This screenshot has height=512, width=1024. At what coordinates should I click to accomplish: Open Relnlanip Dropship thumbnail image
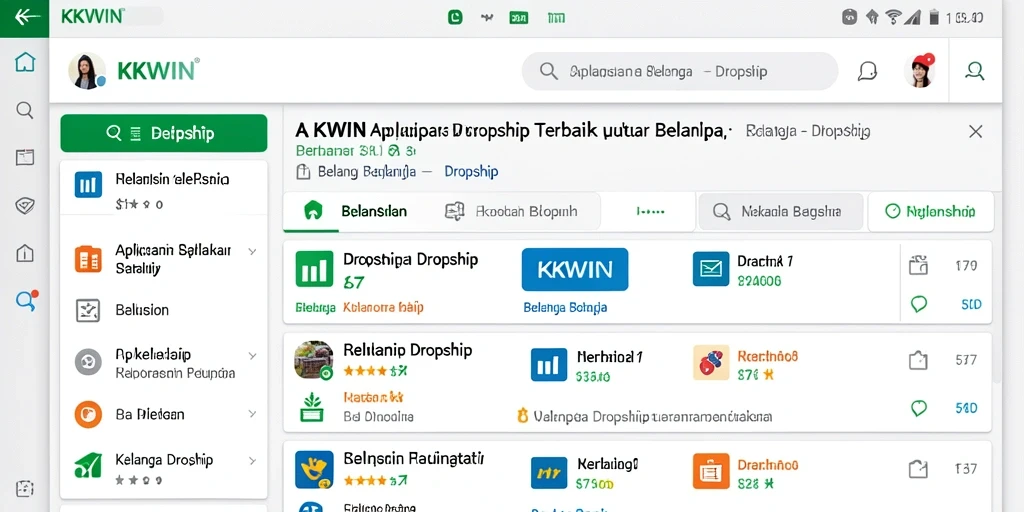click(314, 360)
